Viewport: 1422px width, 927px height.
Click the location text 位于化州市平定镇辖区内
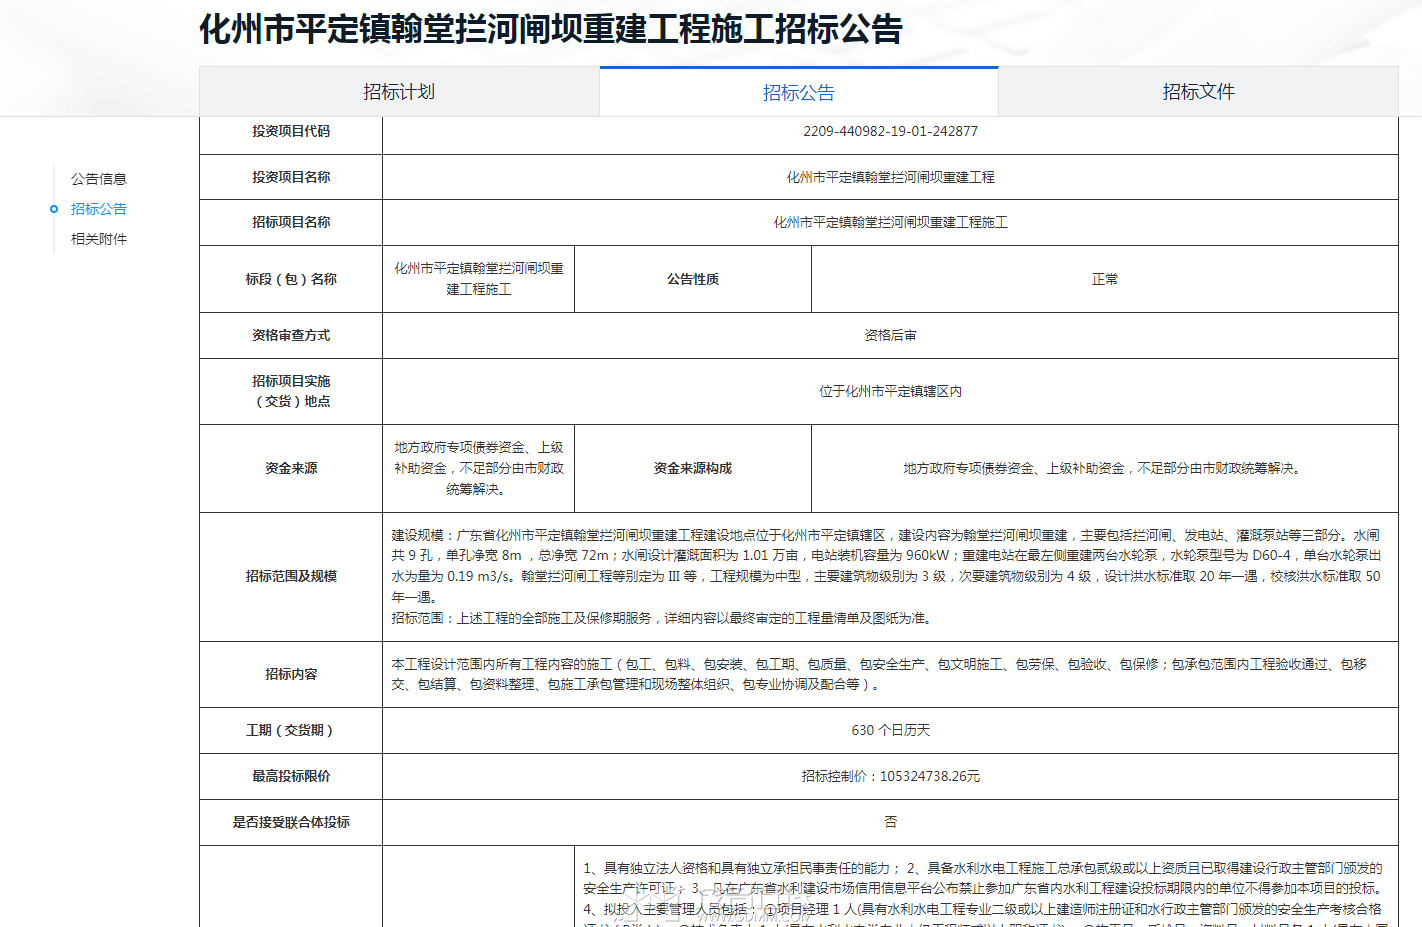pyautogui.click(x=890, y=391)
